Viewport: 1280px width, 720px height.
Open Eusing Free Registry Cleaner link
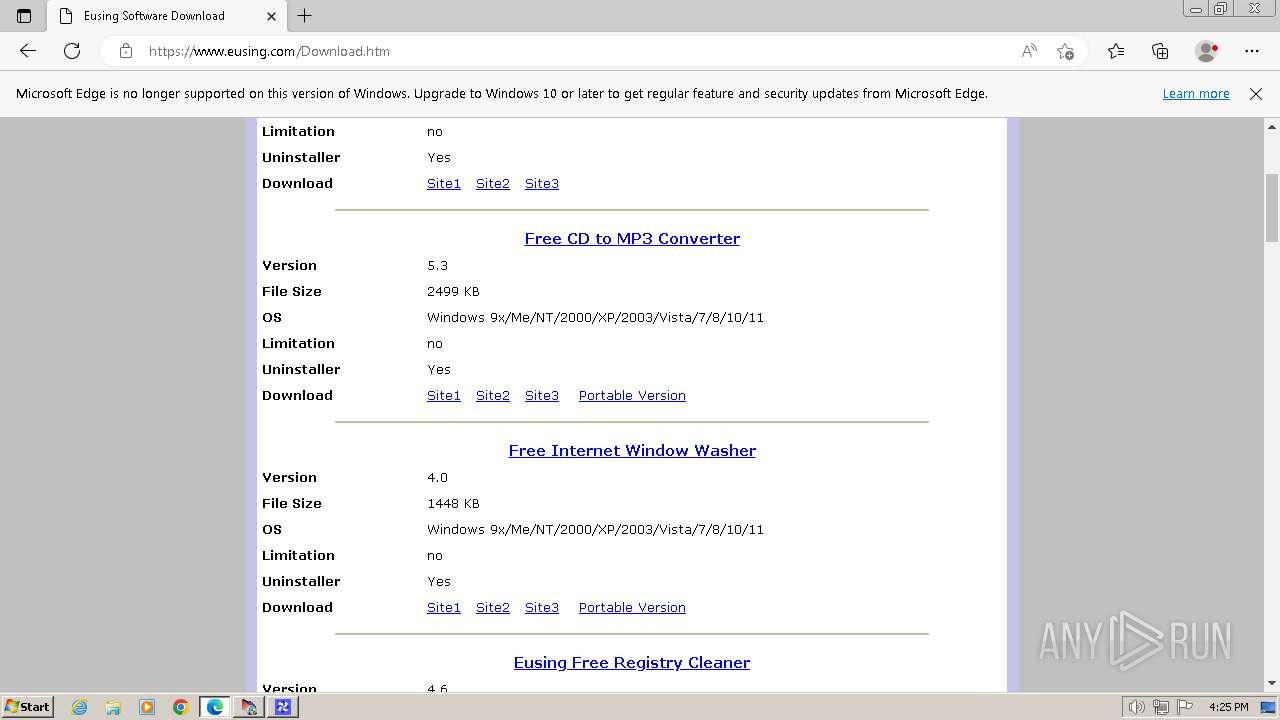tap(632, 662)
